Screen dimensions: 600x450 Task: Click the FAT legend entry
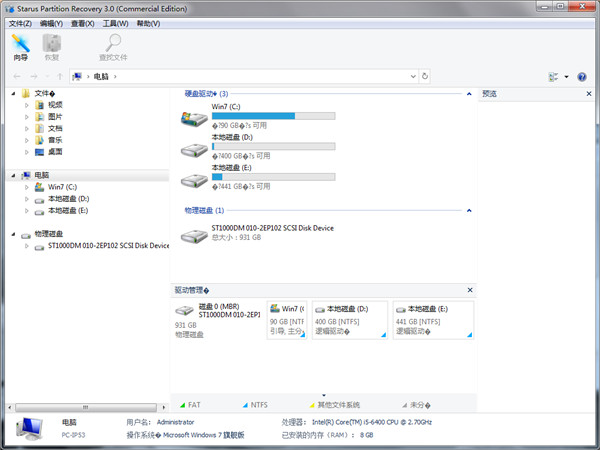pyautogui.click(x=190, y=405)
